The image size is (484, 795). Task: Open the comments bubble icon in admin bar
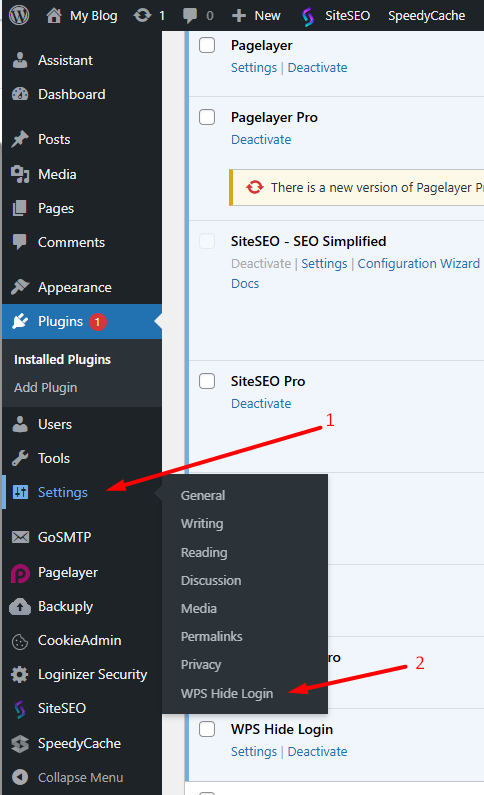(x=190, y=16)
